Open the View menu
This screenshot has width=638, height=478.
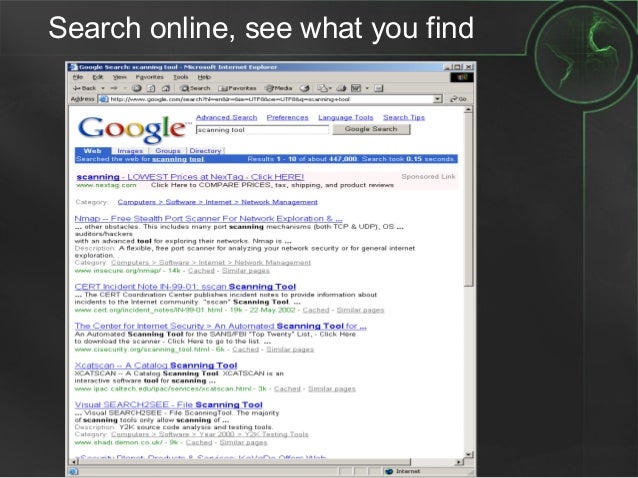120,77
